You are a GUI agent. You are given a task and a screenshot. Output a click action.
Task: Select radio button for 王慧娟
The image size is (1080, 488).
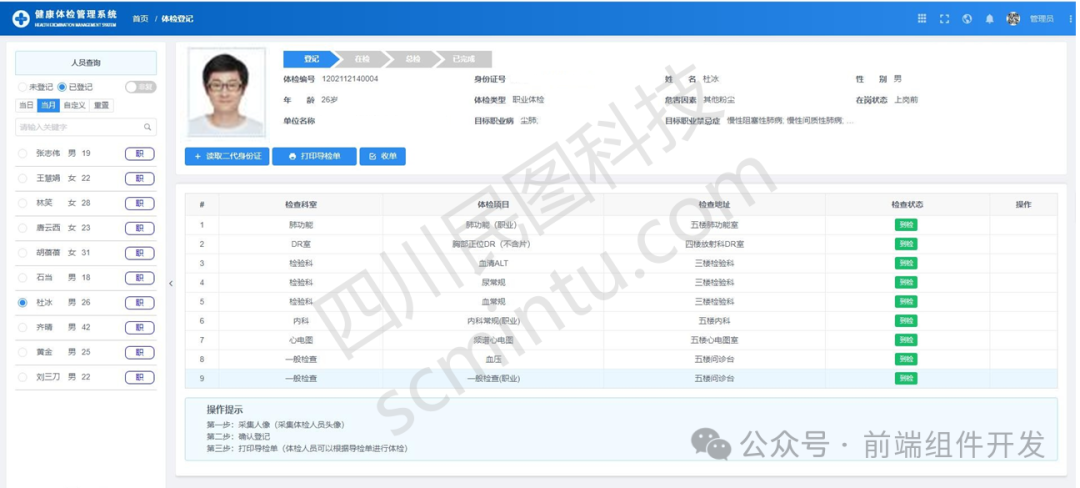click(x=23, y=178)
